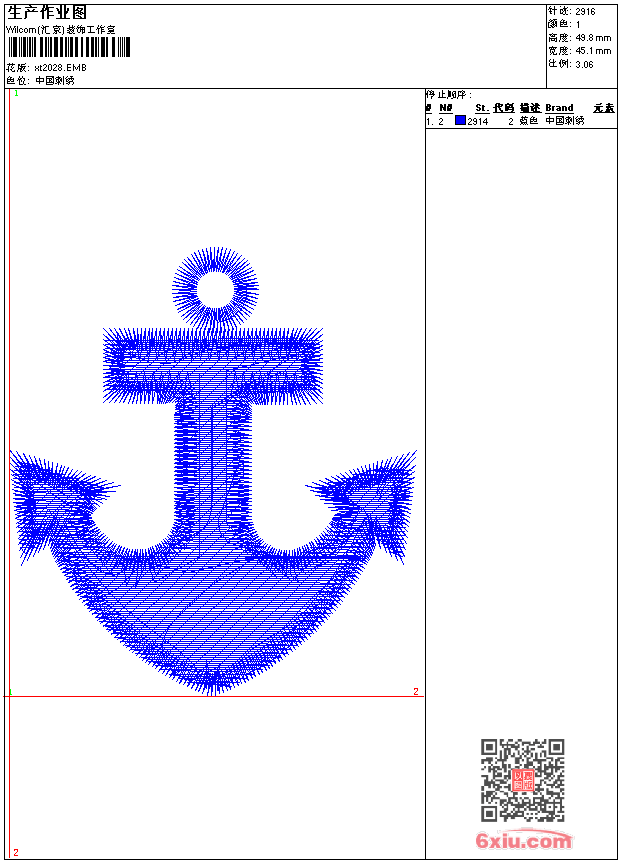Select the stitch value 2914 in row 1
The image size is (620, 860).
point(478,121)
